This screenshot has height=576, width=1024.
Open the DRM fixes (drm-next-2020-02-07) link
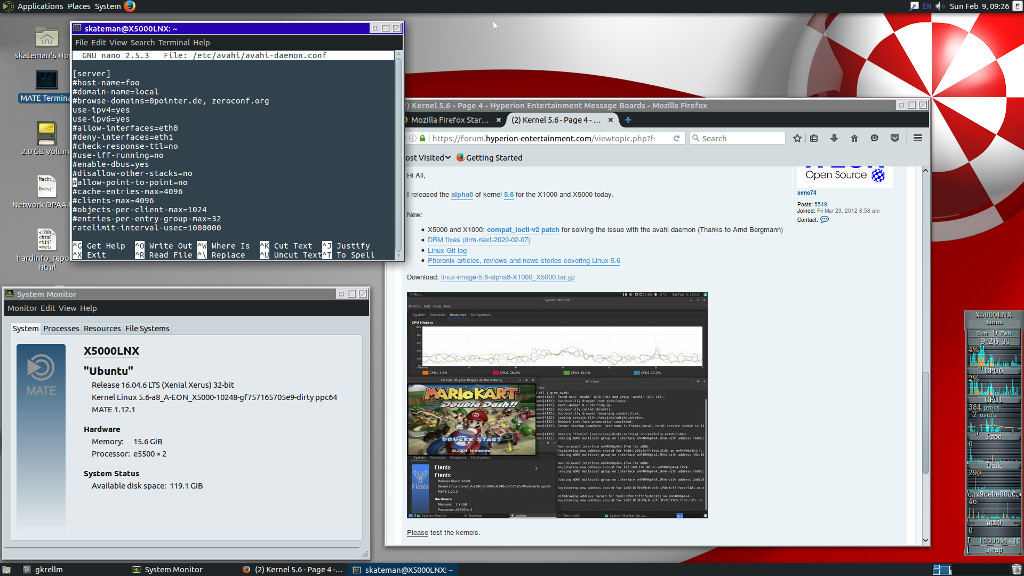tap(479, 240)
